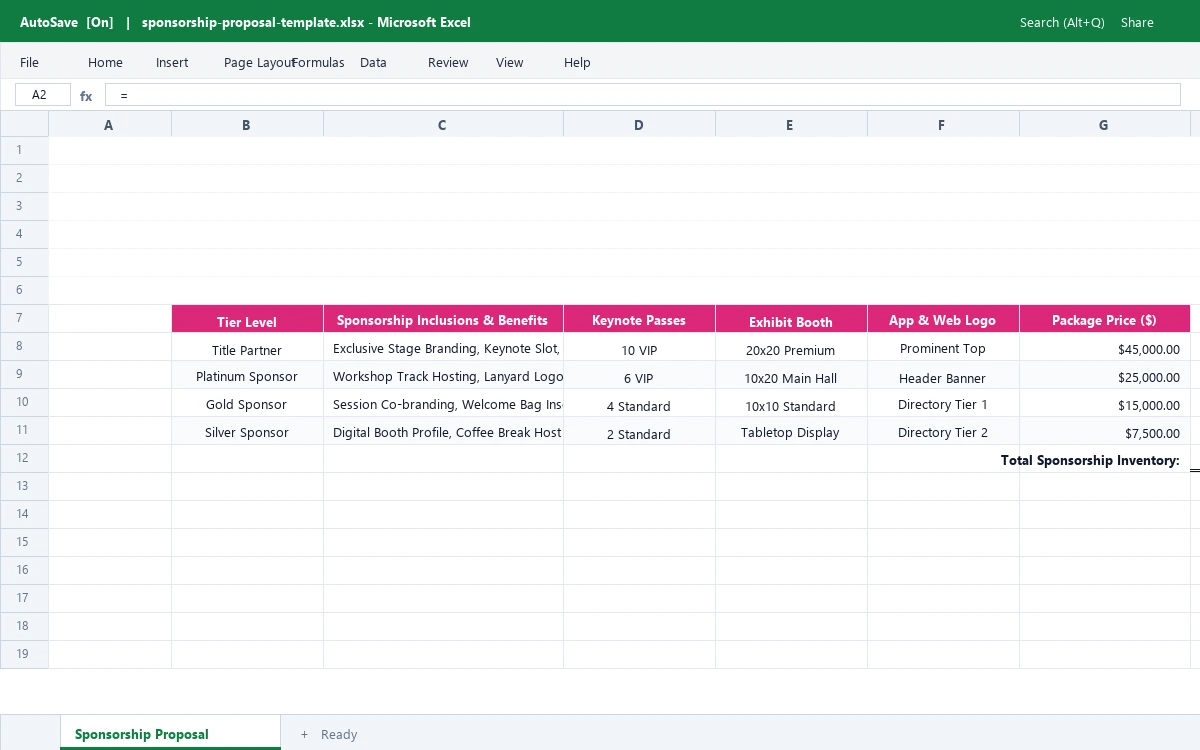Open the Formulas tab

coord(318,62)
